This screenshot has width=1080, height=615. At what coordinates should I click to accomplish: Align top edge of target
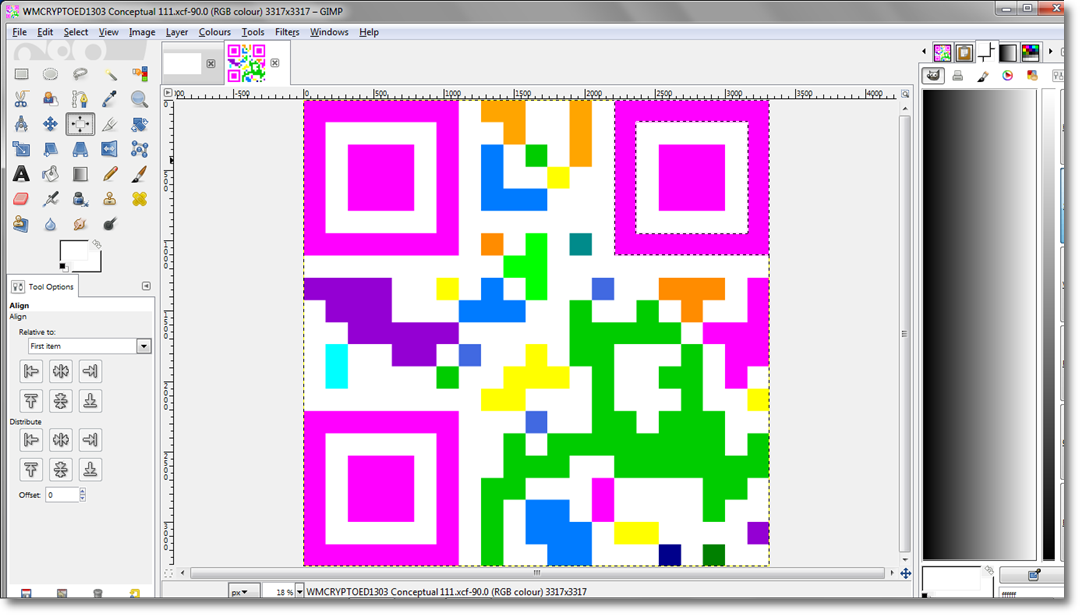[x=31, y=401]
